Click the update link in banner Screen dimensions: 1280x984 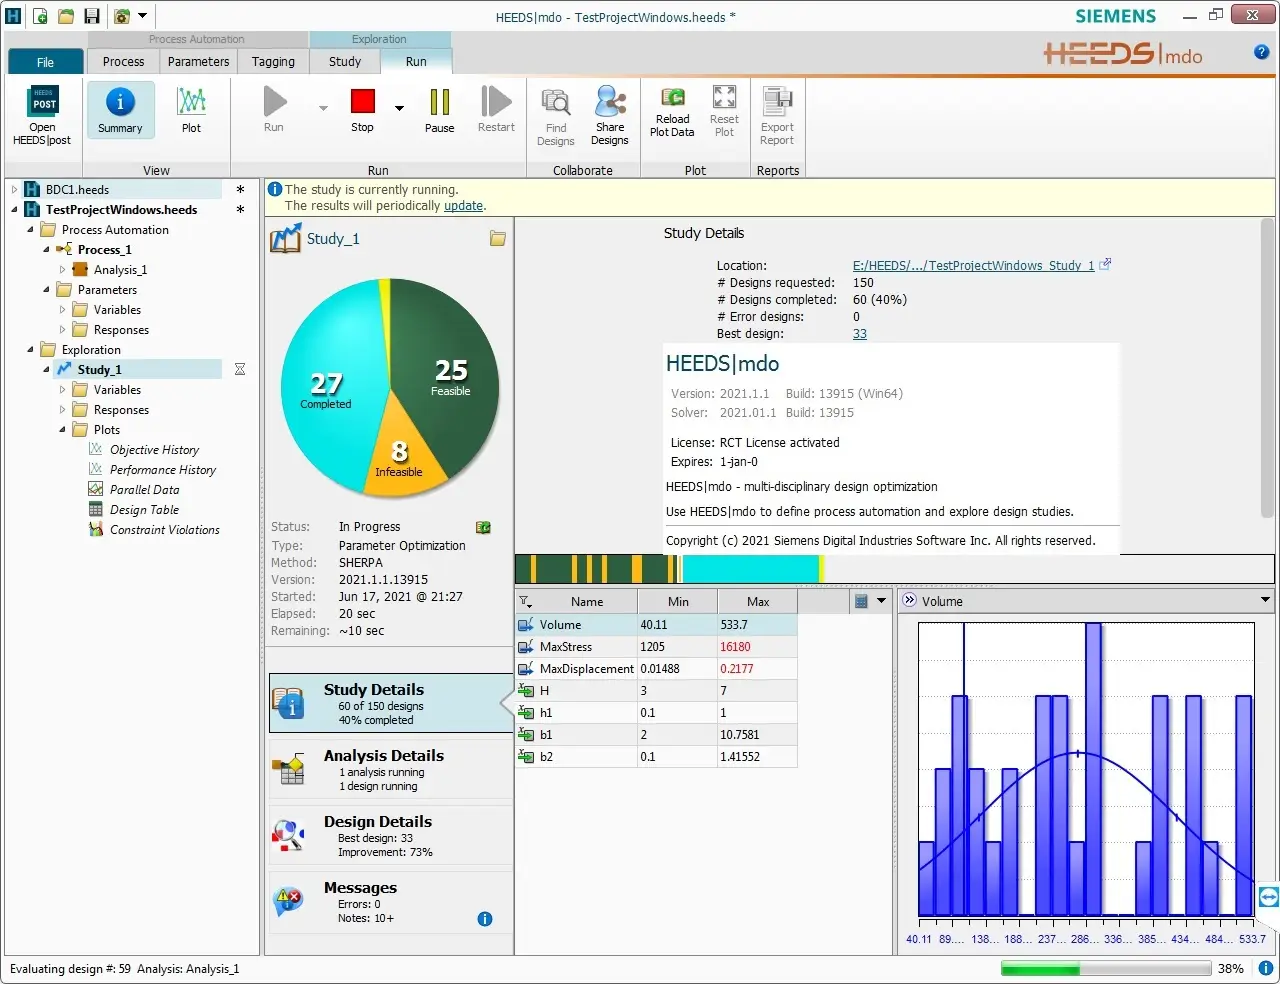pos(463,206)
